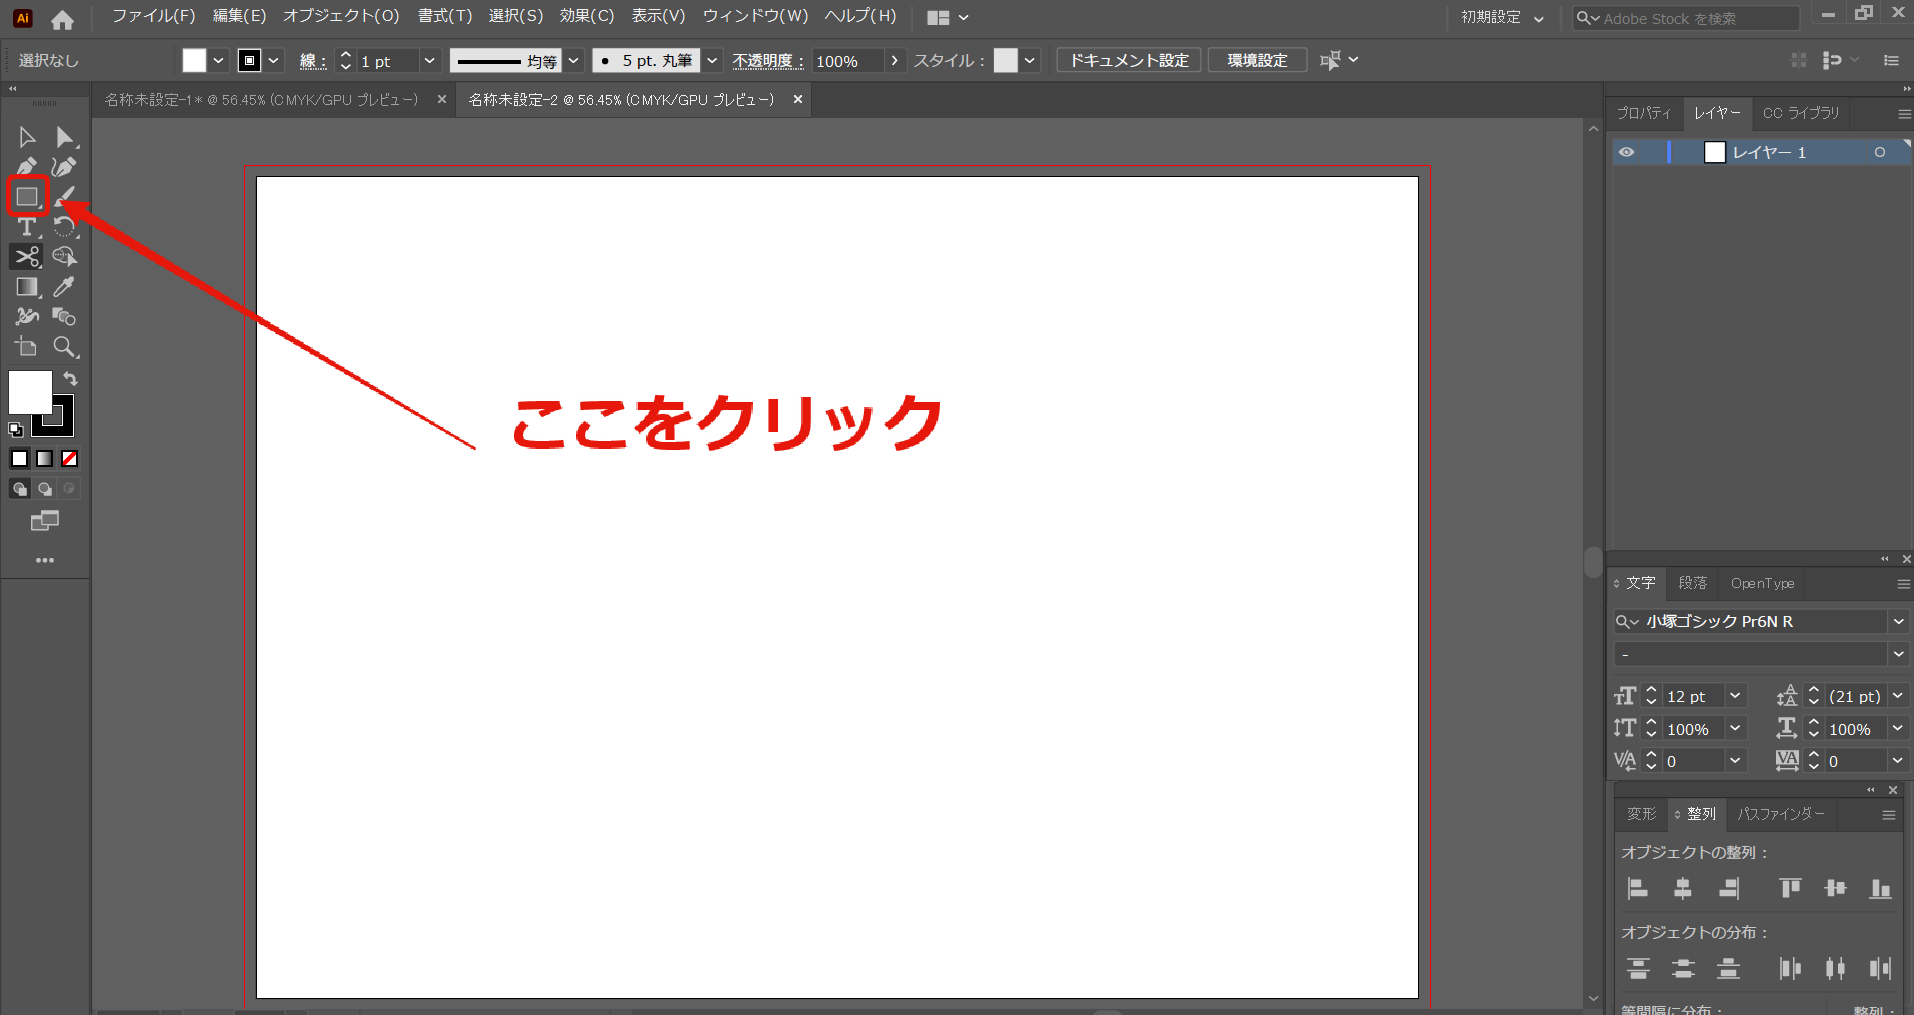Select the Zoom tool
Image resolution: width=1914 pixels, height=1015 pixels.
tap(65, 347)
